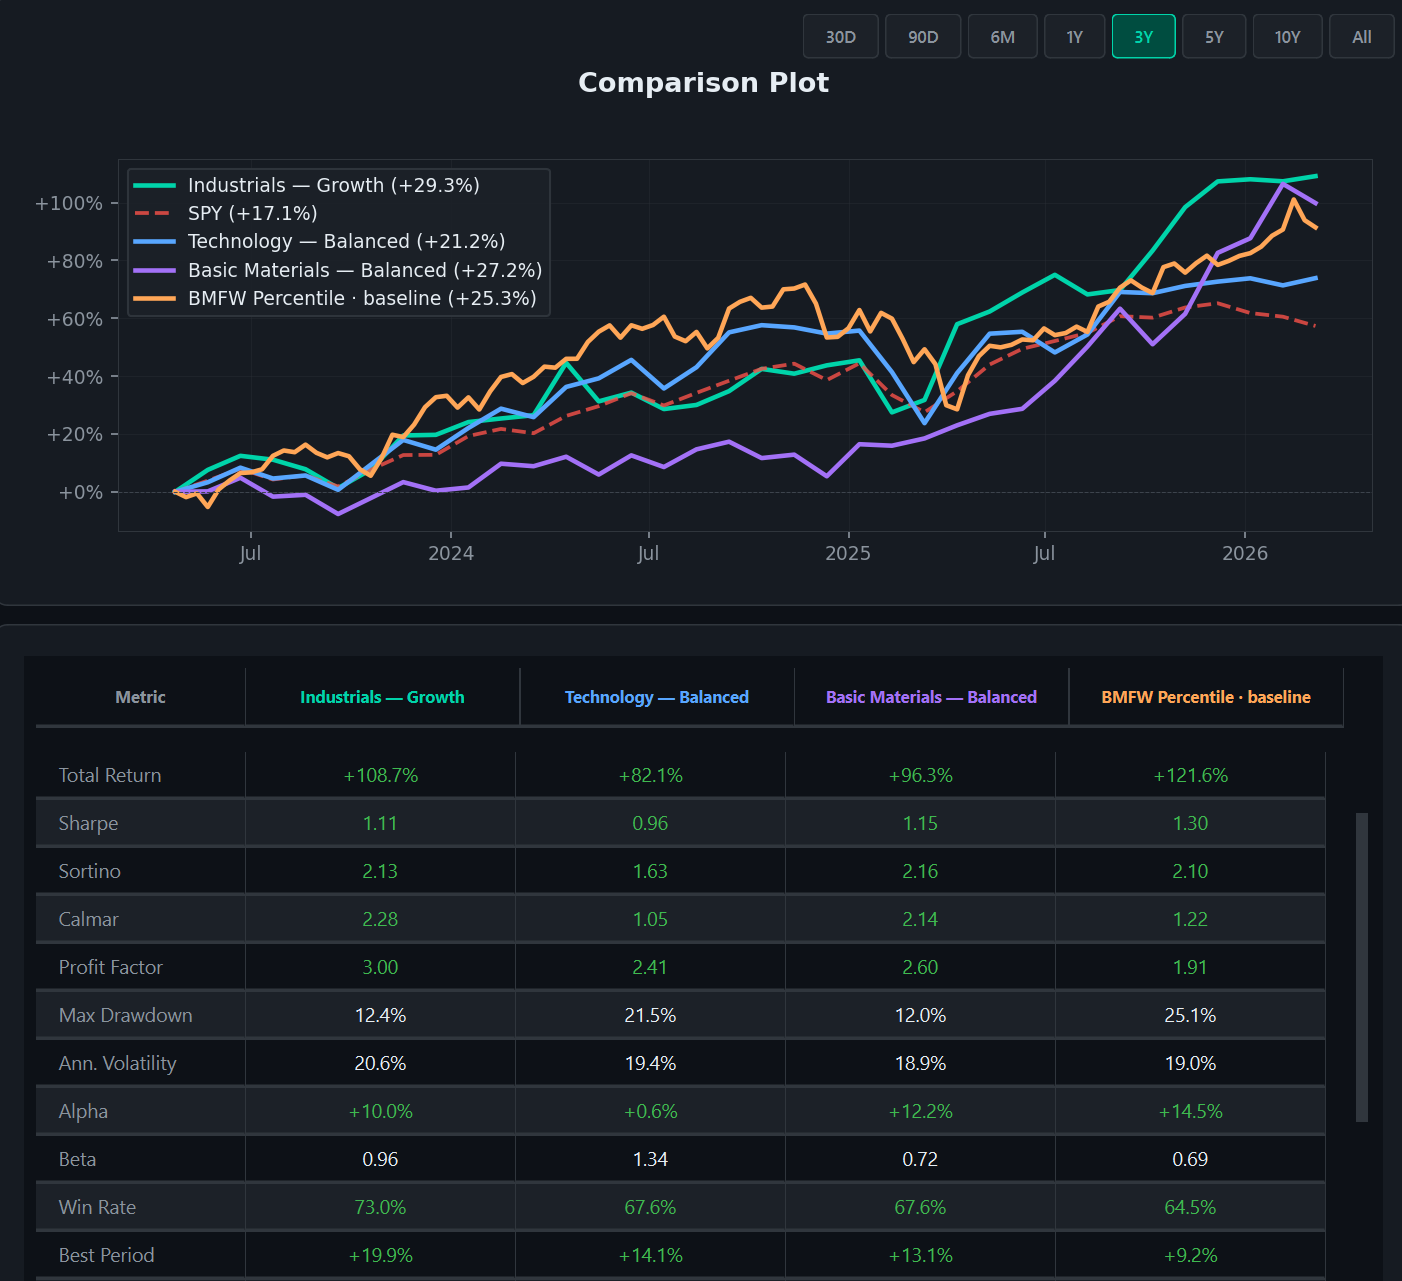Click the Industrials — Growth column header
The image size is (1402, 1281).
[381, 697]
